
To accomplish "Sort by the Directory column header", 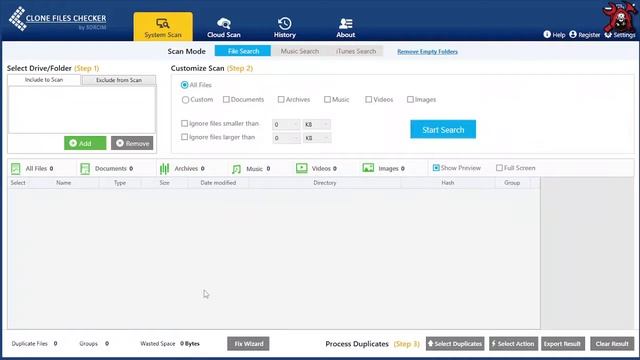I will tap(324, 183).
